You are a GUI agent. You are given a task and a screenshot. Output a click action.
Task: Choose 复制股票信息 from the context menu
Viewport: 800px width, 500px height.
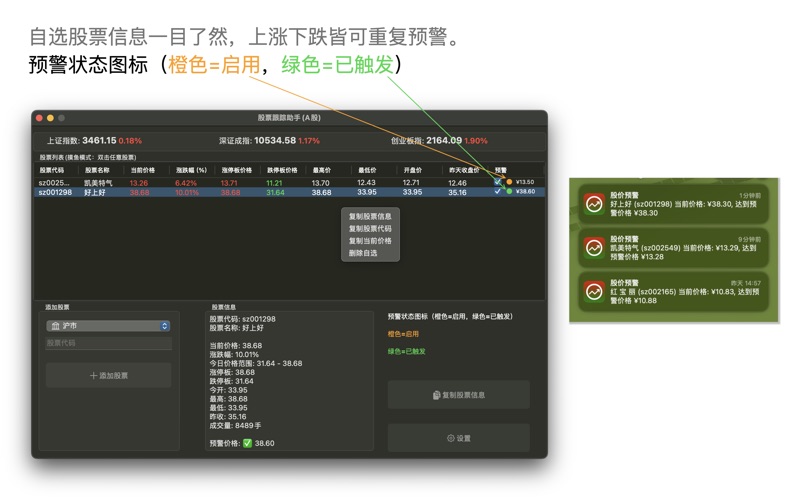click(370, 216)
